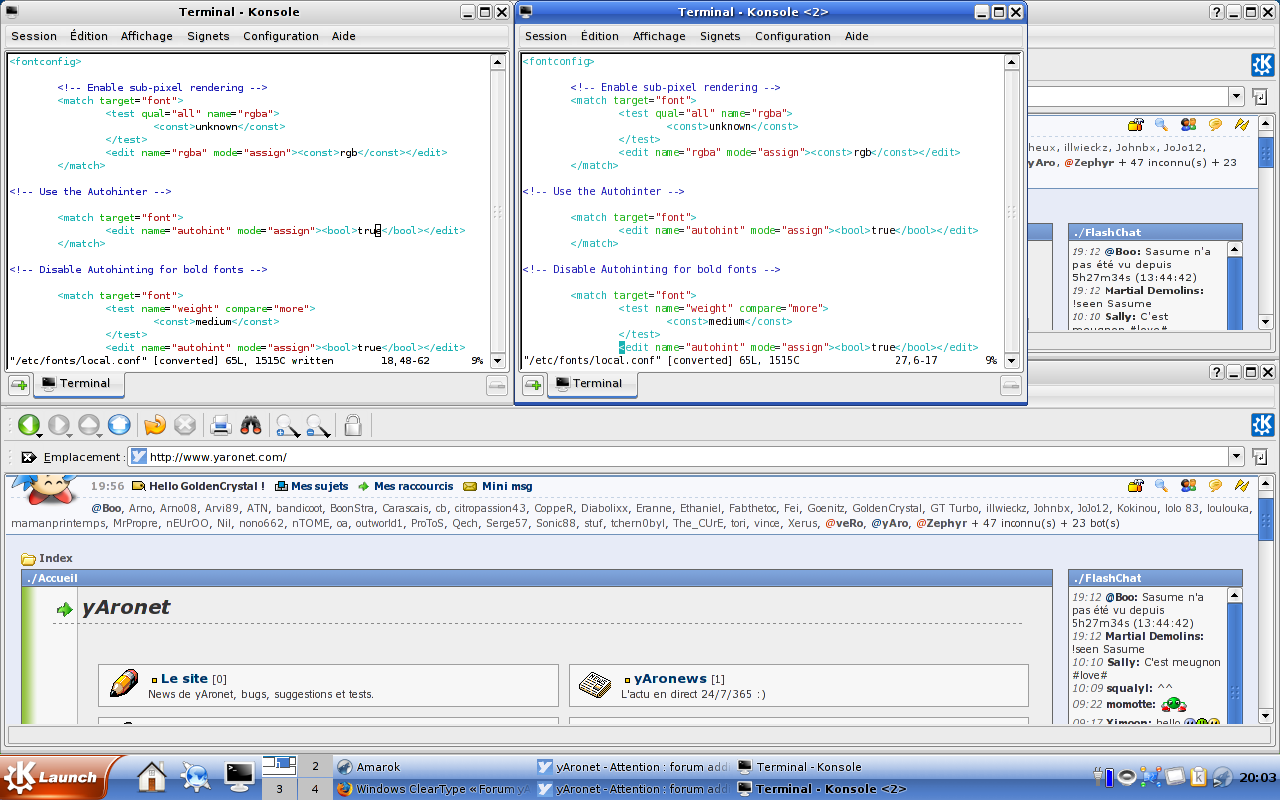
Task: Click user name Zephyr in lower yAronet member list
Action: coord(945,522)
